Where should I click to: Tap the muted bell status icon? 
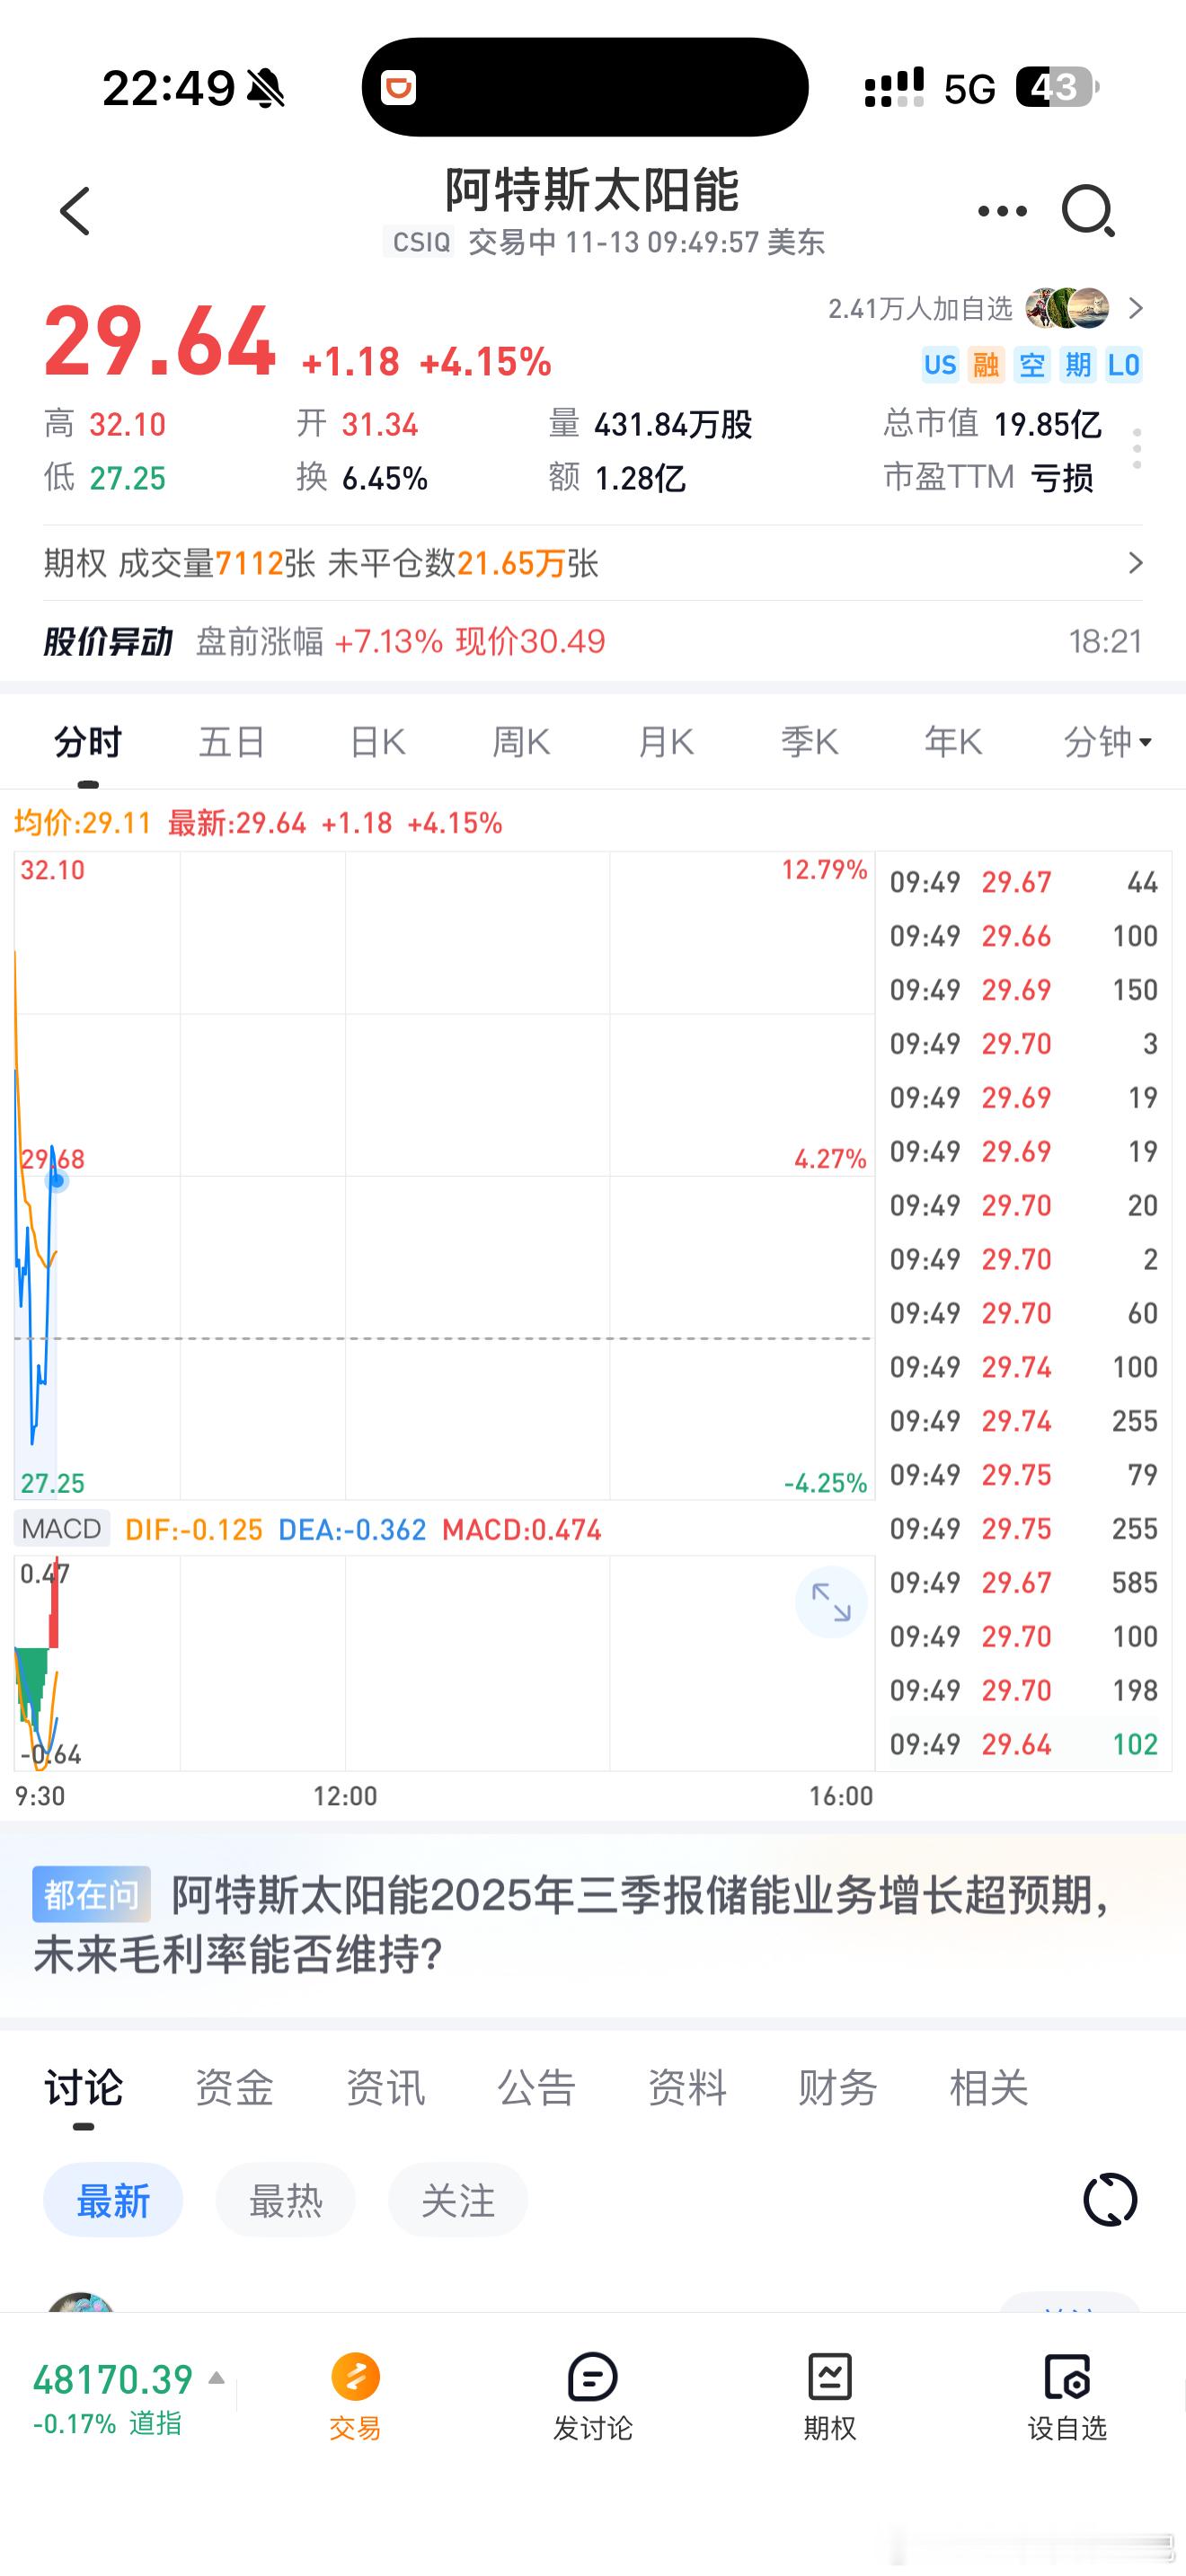[x=266, y=89]
